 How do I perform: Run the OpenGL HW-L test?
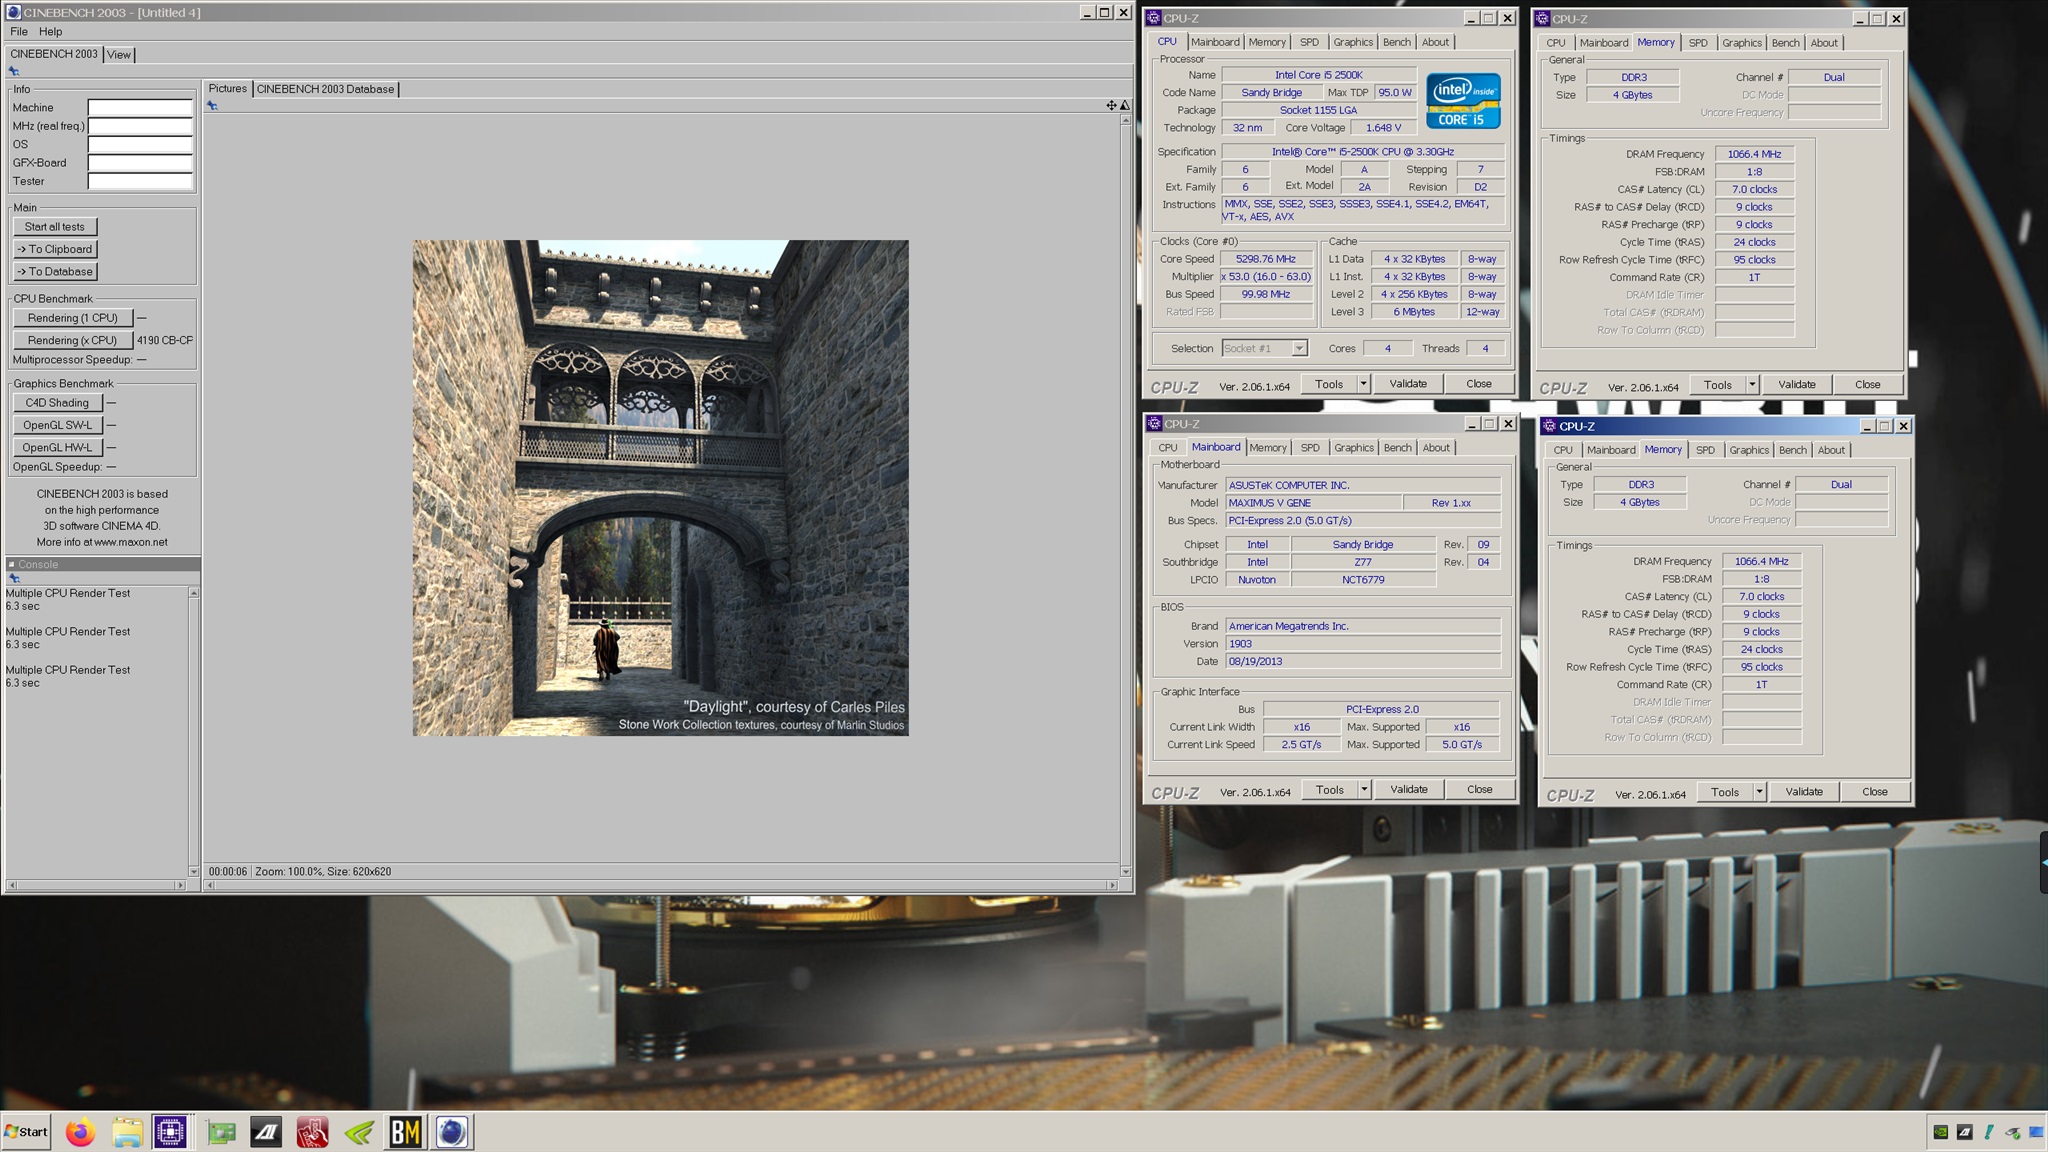click(57, 447)
